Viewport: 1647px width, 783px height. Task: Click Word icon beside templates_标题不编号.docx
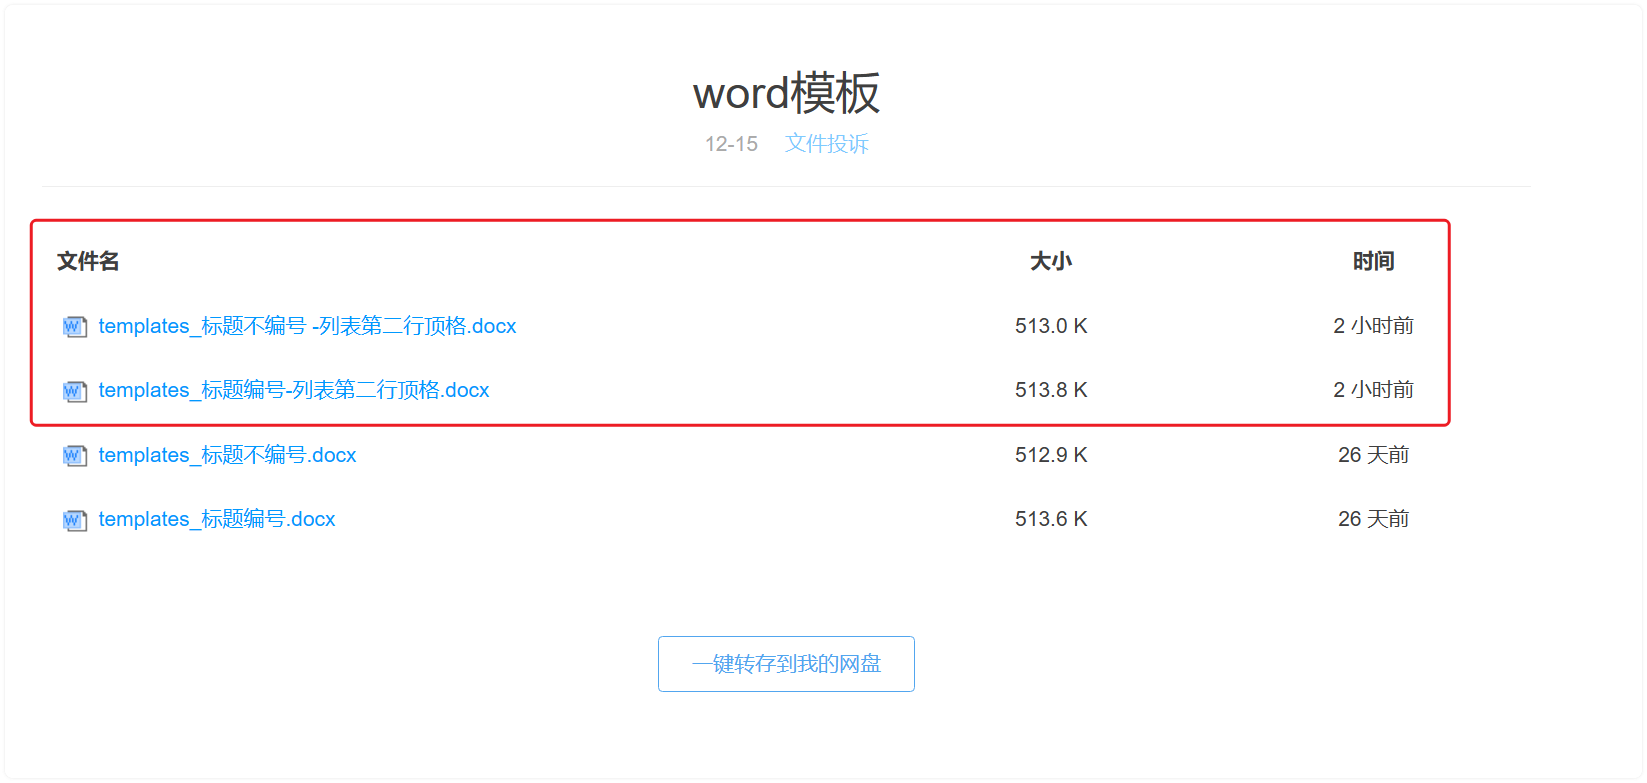(75, 456)
